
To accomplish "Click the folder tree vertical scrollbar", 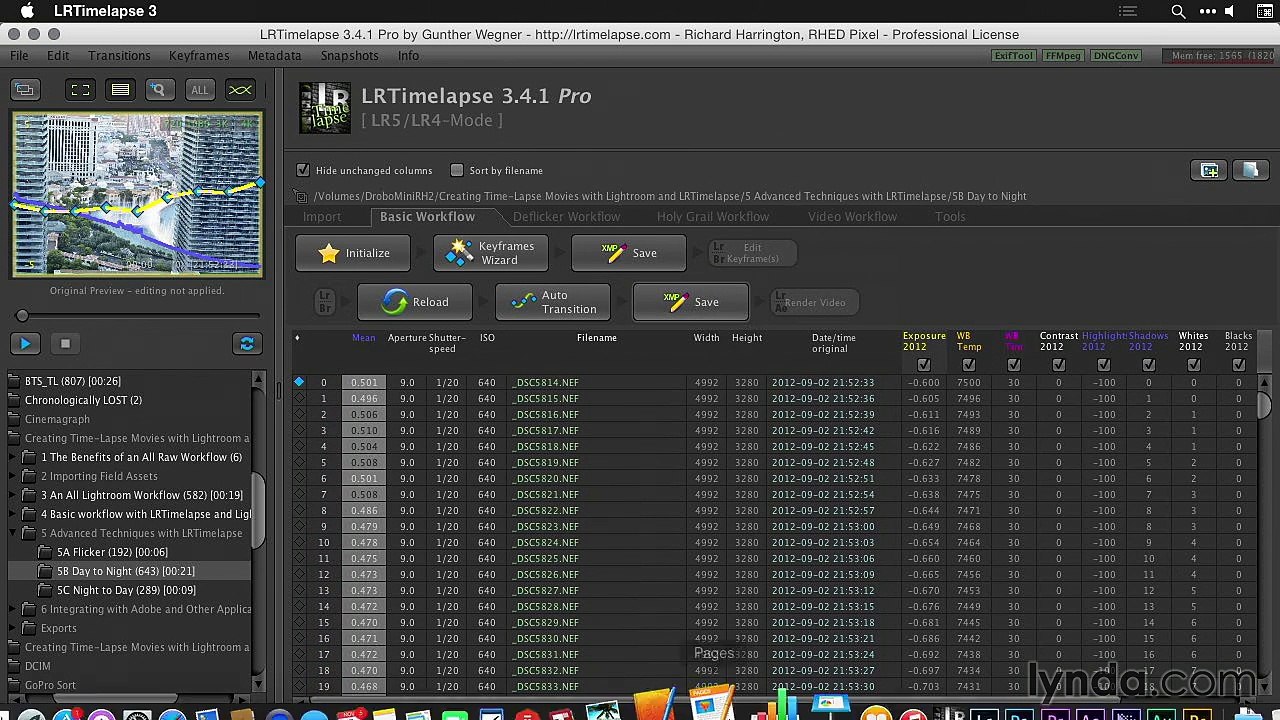I will pos(258,510).
